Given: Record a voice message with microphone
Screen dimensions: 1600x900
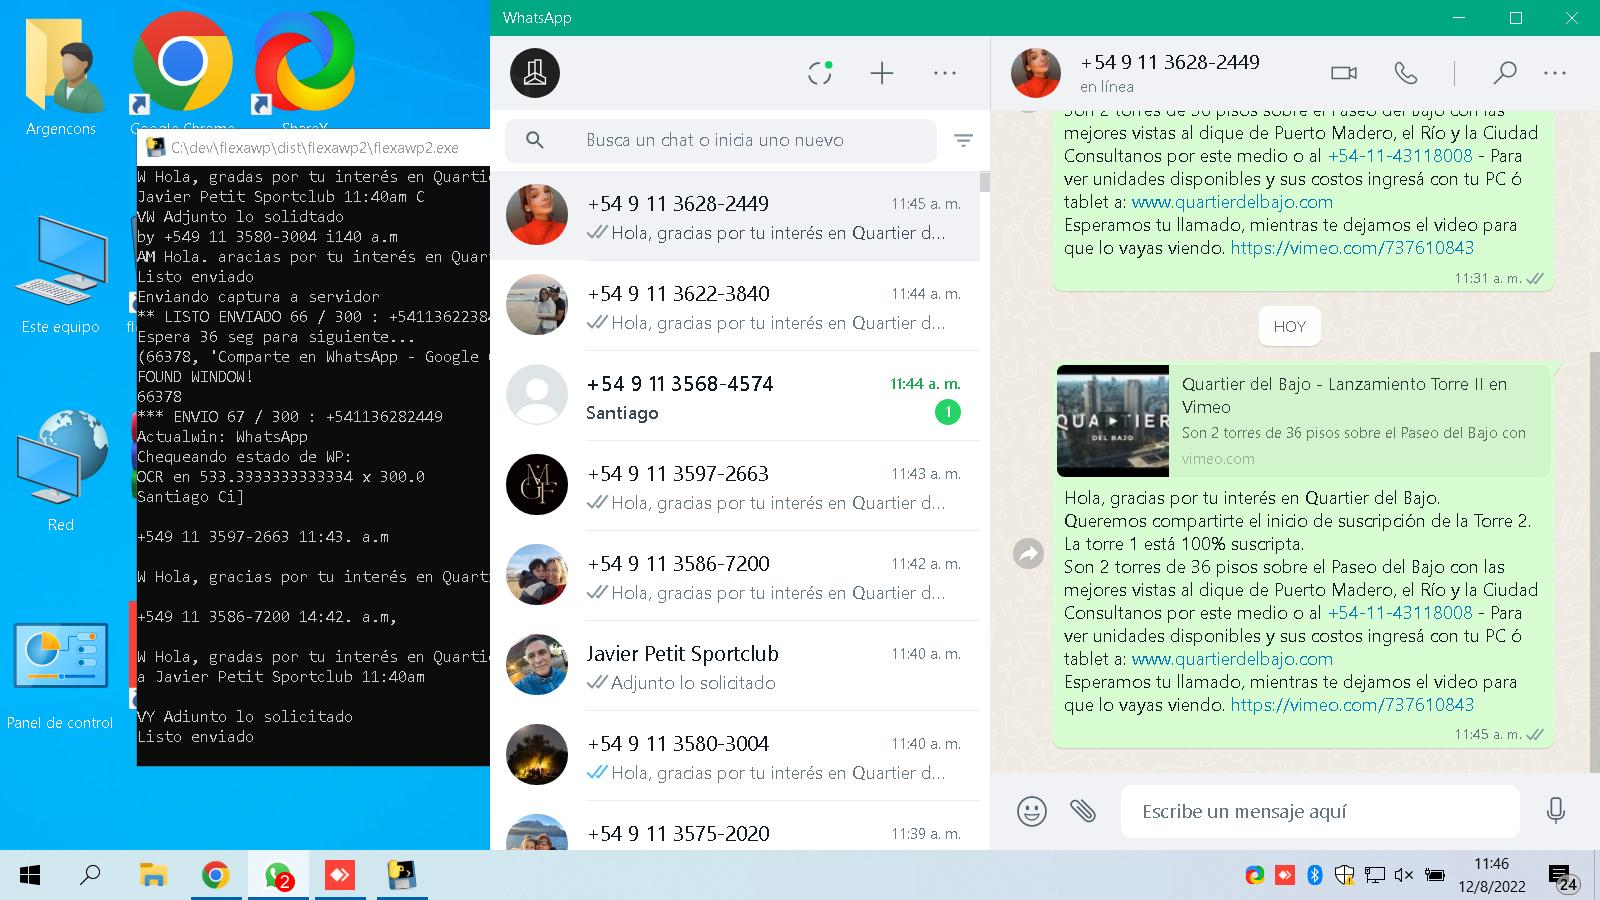Looking at the screenshot, I should coord(1556,810).
